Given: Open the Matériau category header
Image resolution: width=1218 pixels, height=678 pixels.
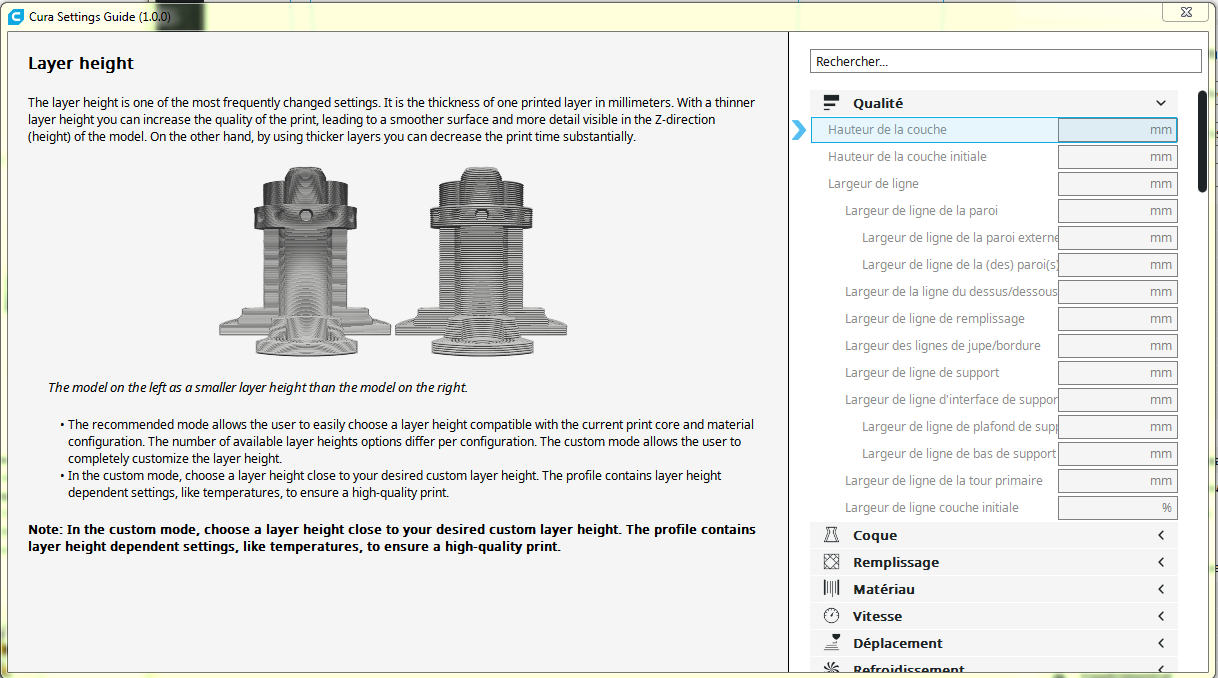Looking at the screenshot, I should 994,589.
